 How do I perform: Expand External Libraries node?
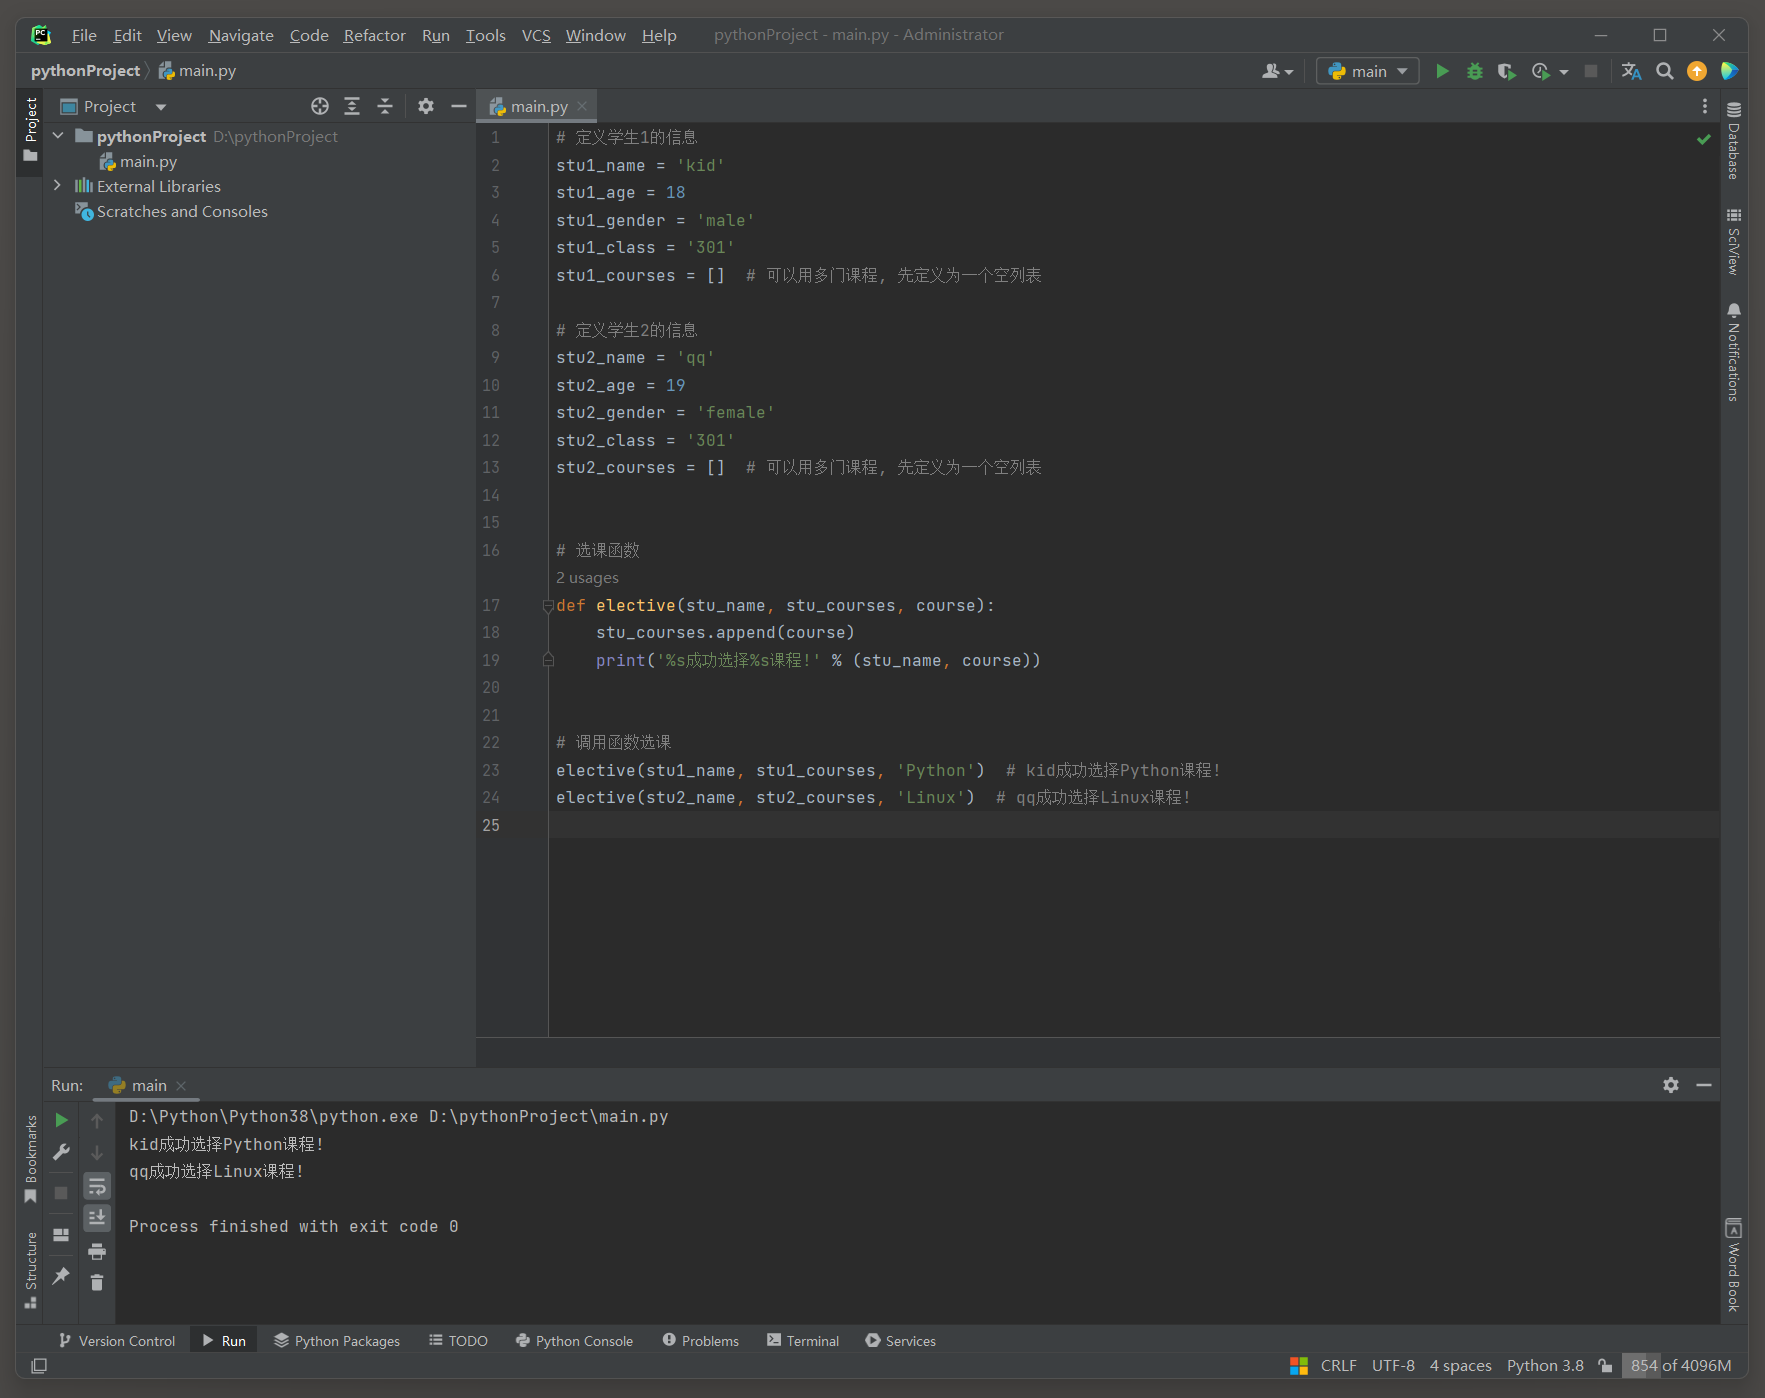click(x=58, y=186)
